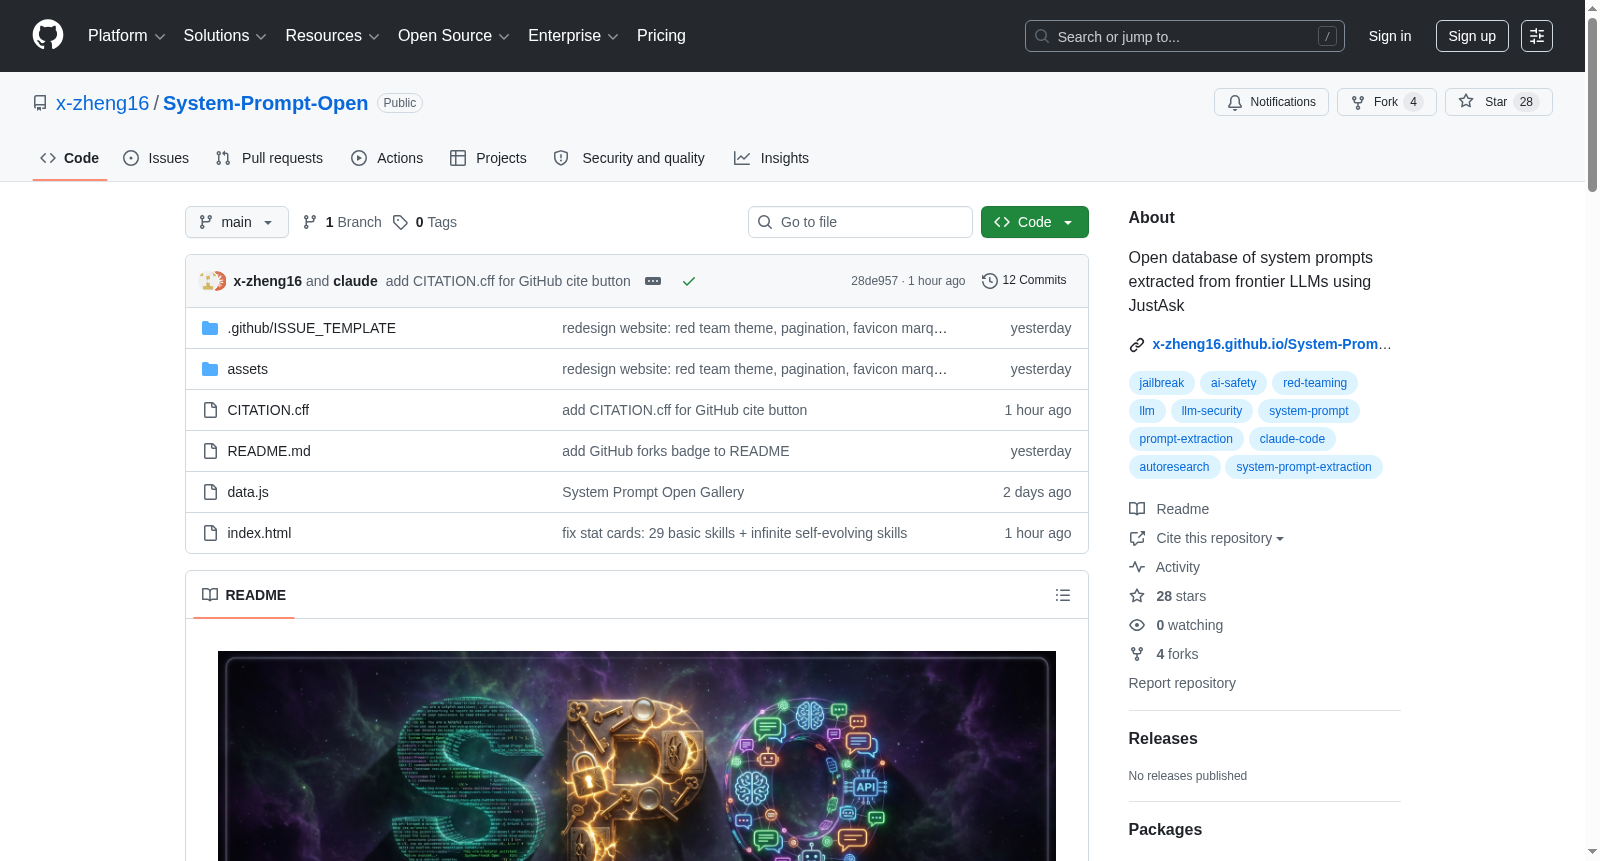The image size is (1600, 861).
Task: Switch to the Actions tab
Action: click(387, 158)
